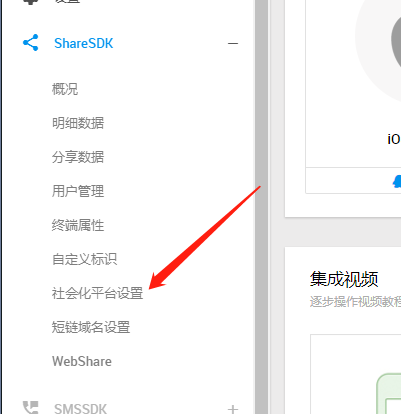The image size is (401, 414).
Task: Open 自定义标识 entry
Action: tap(85, 259)
